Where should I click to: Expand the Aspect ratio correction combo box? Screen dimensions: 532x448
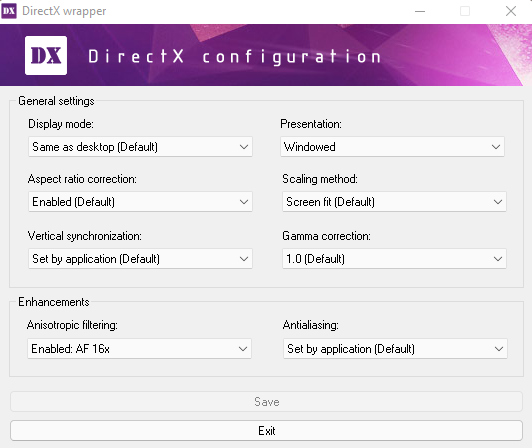click(140, 202)
